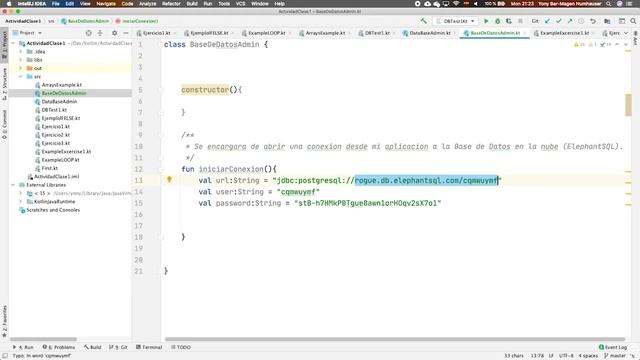Open the VCS menu
Image resolution: width=640 pixels, height=360 pixels.
click(240, 4)
